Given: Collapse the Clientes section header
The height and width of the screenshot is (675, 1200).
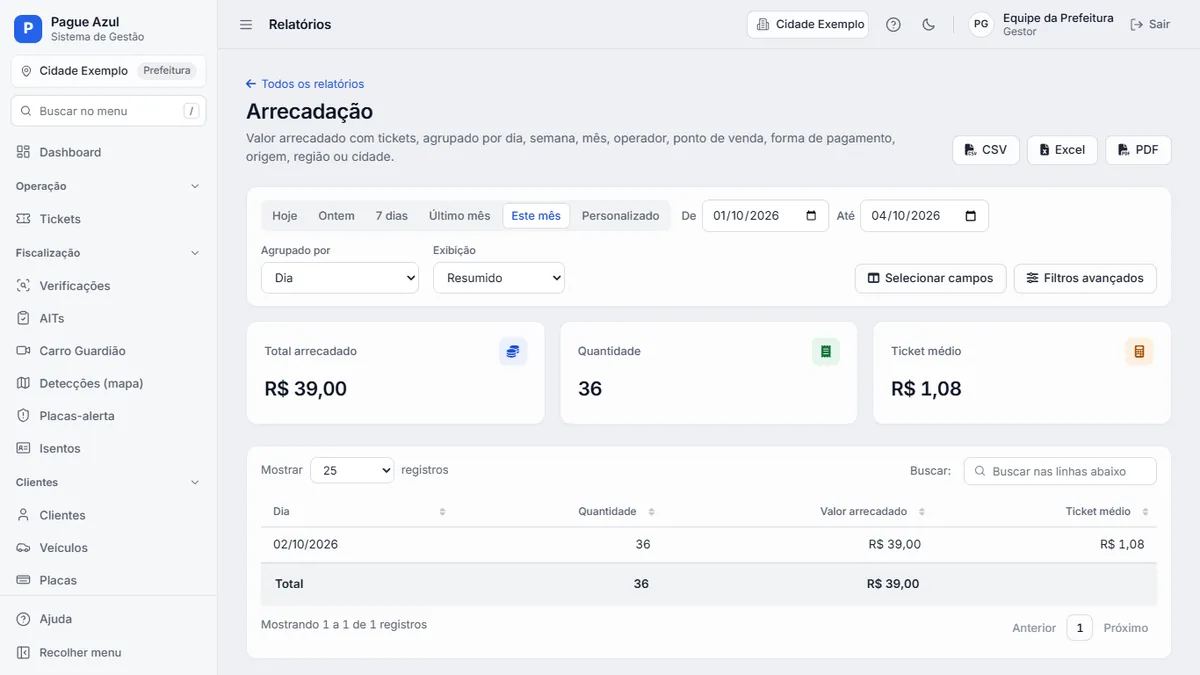Looking at the screenshot, I should tap(108, 482).
